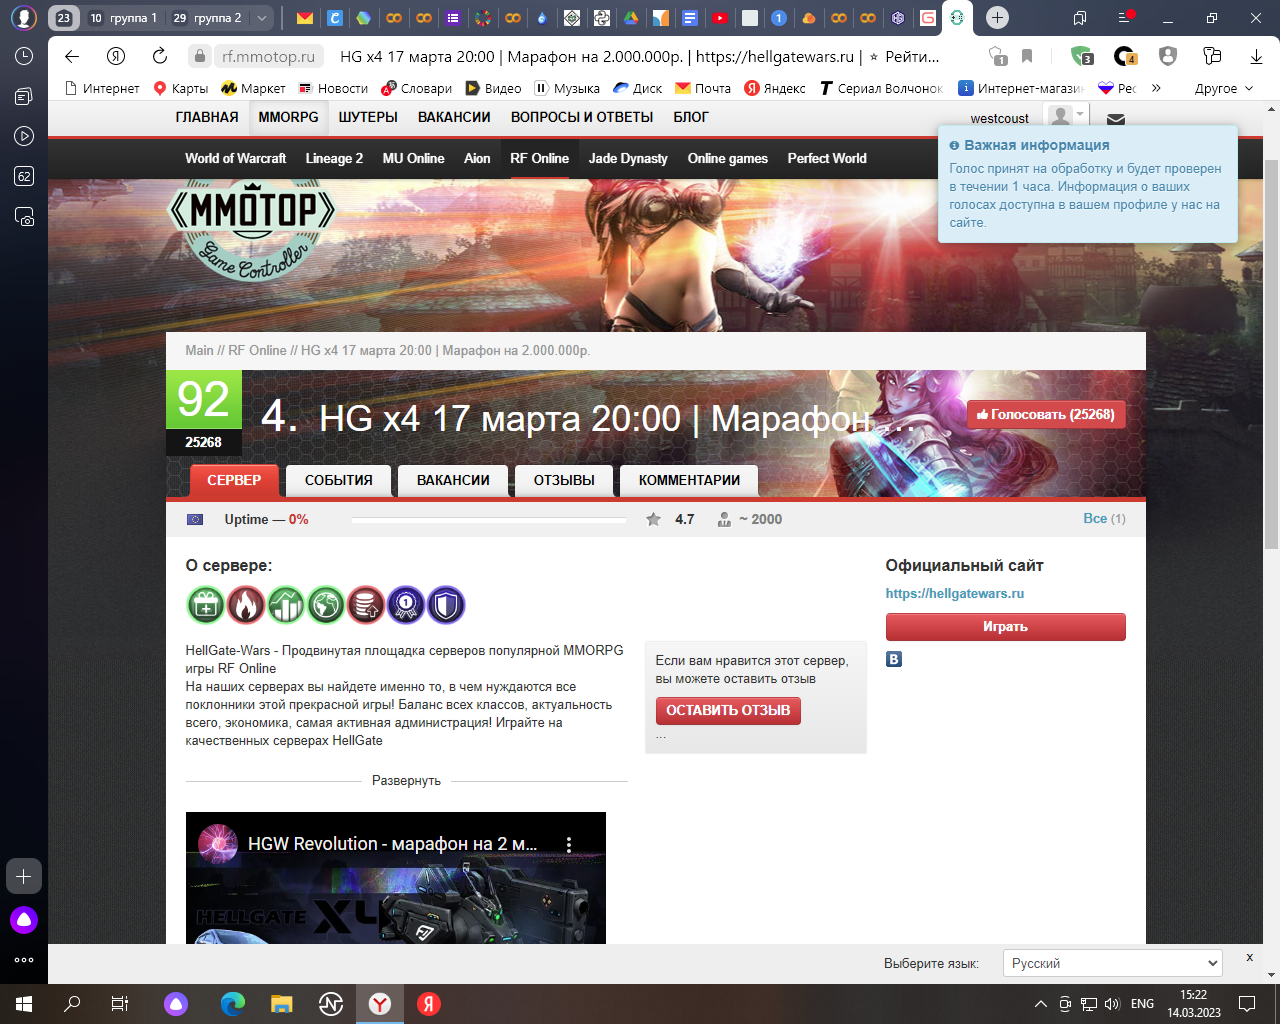1280x1024 pixels.
Task: Open the https://hellgatewars.ru link
Action: coord(954,593)
